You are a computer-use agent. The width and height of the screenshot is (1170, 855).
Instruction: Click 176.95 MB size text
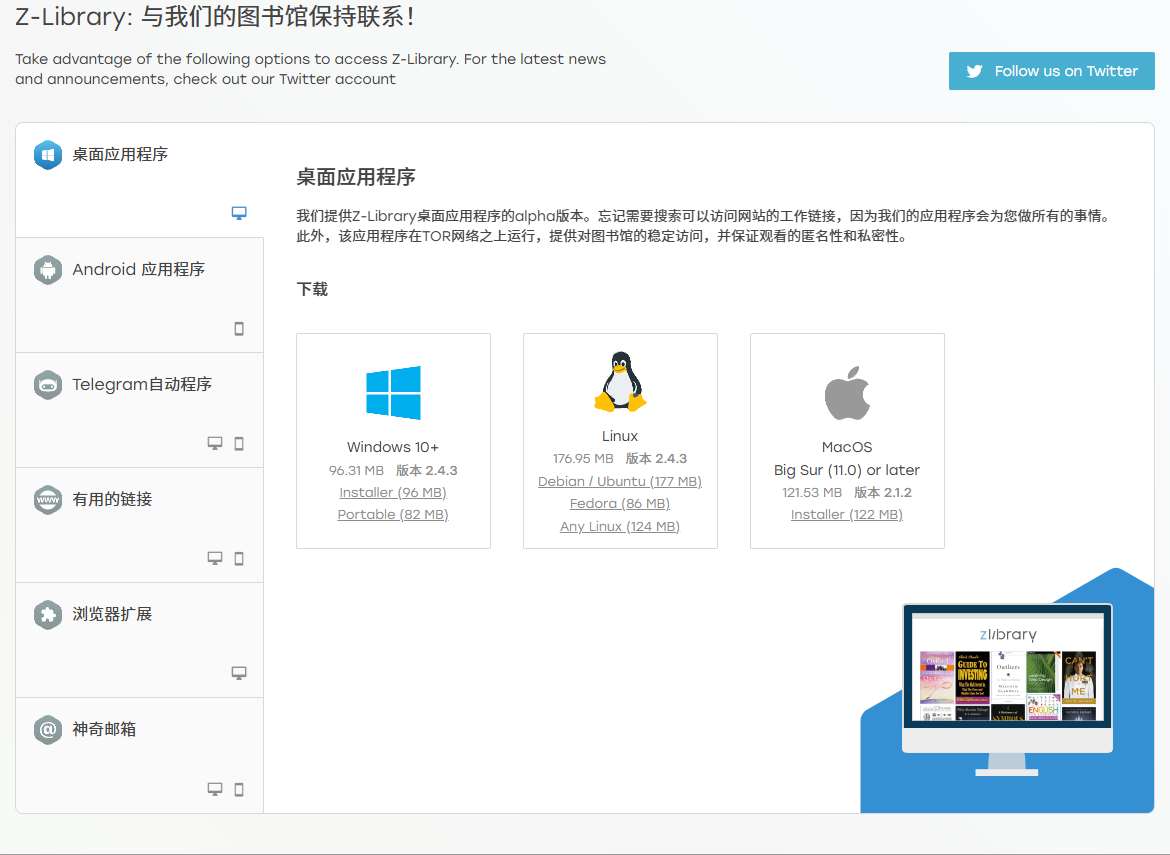tap(583, 458)
